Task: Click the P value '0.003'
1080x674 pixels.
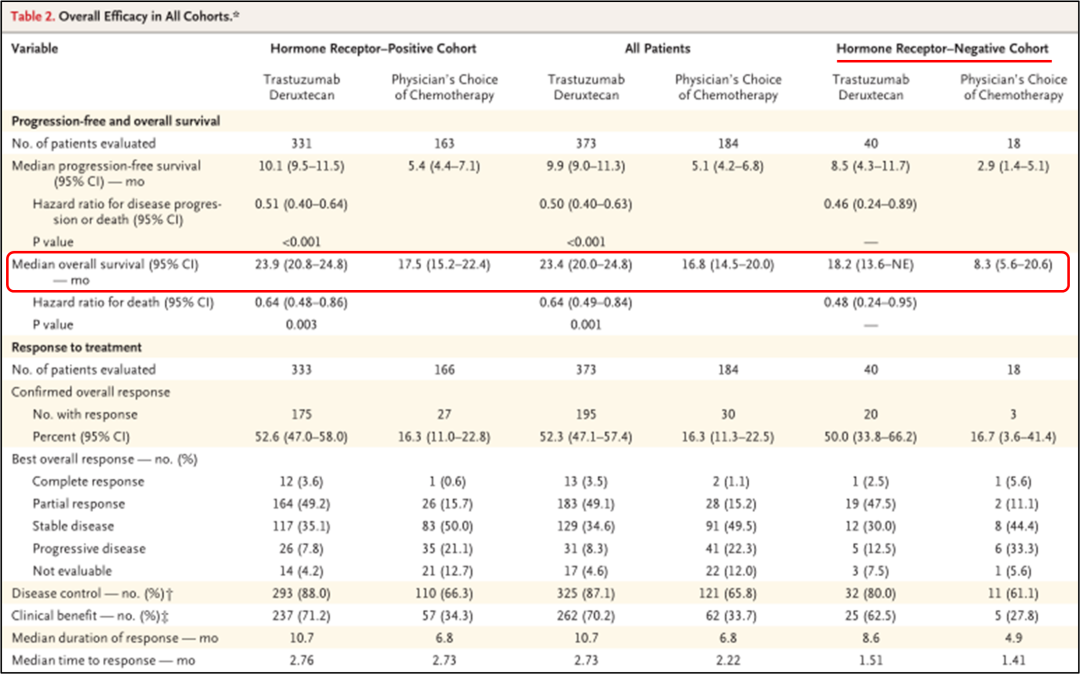Action: pos(301,325)
